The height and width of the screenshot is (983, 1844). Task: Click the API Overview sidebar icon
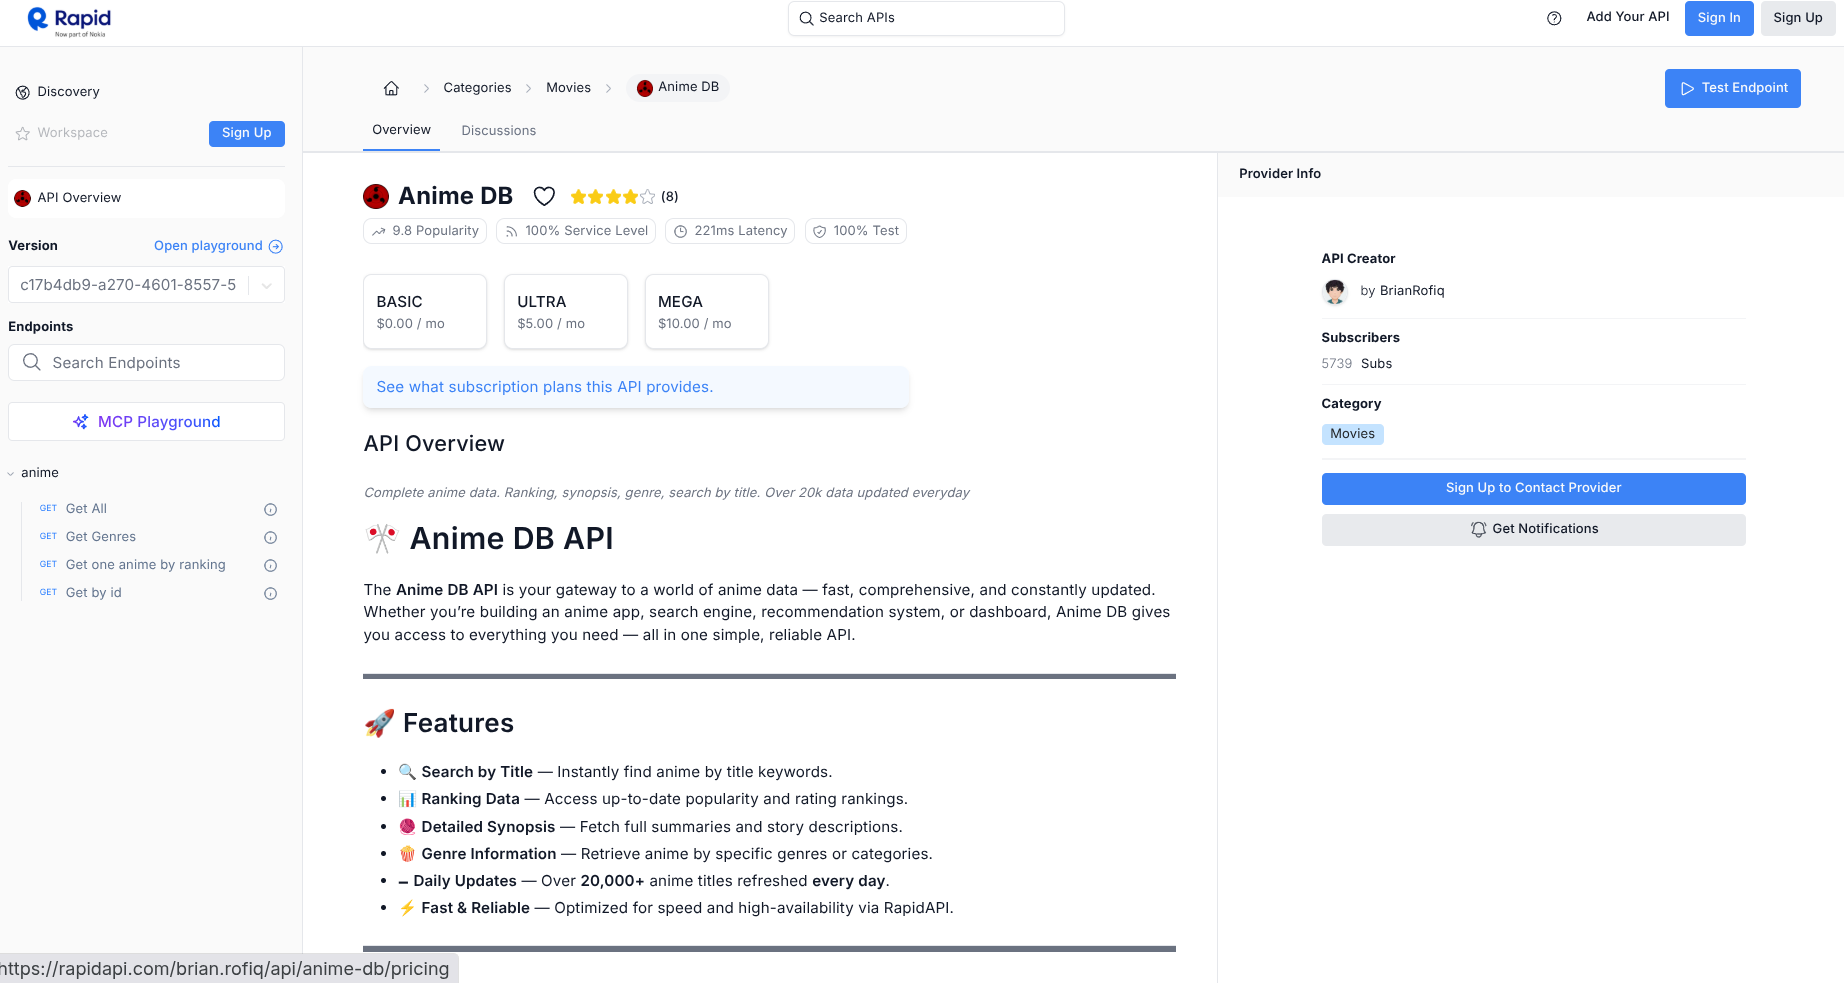click(x=22, y=198)
